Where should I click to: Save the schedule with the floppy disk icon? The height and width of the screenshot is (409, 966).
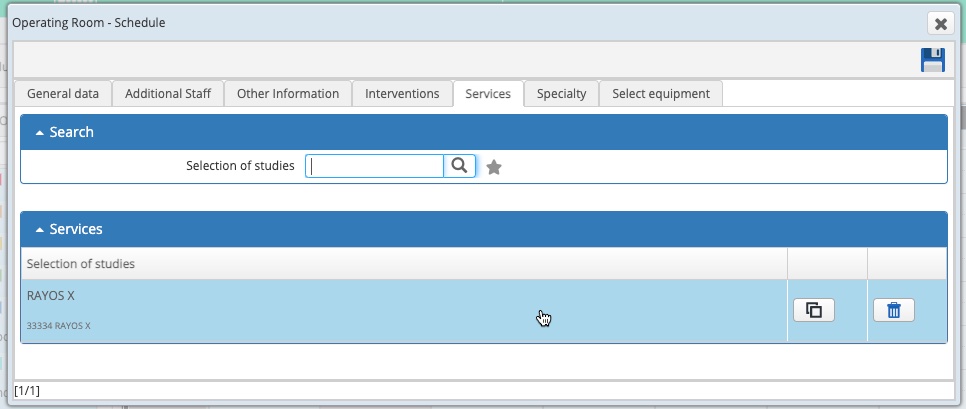point(933,60)
